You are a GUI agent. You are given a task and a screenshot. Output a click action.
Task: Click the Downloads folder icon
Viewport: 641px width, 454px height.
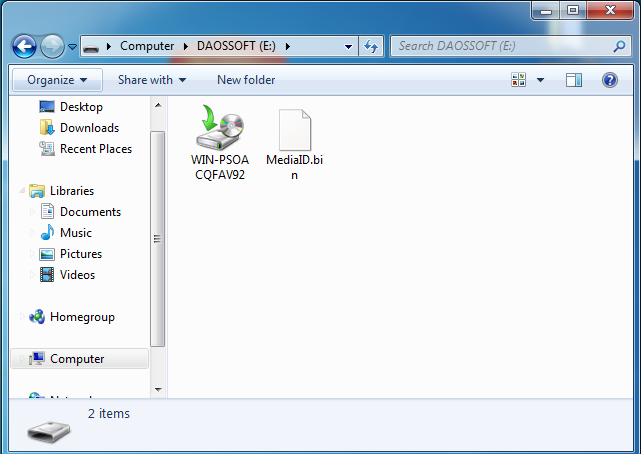point(47,127)
